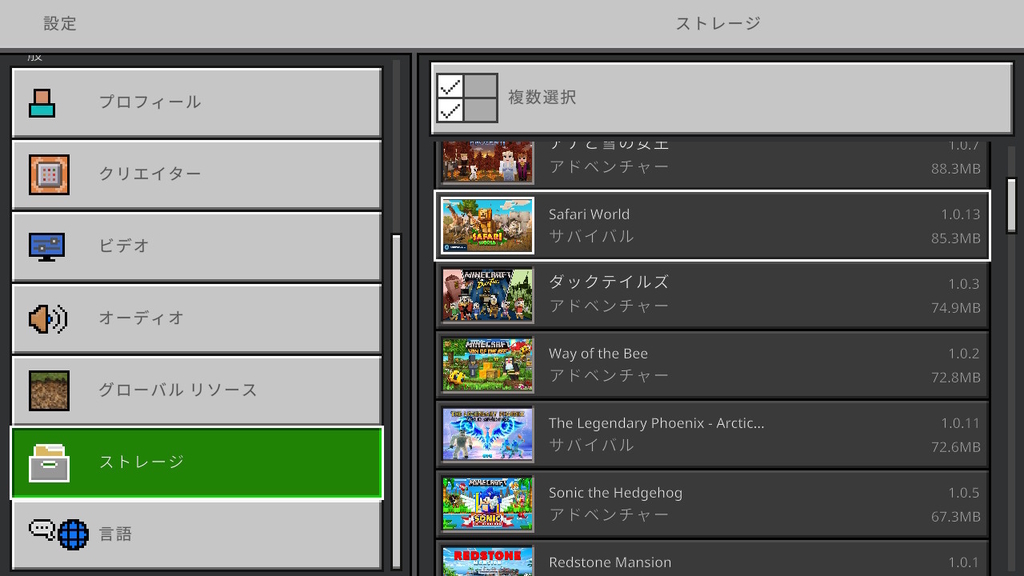Select Way of the Bee title
The image size is (1024, 576).
(598, 353)
